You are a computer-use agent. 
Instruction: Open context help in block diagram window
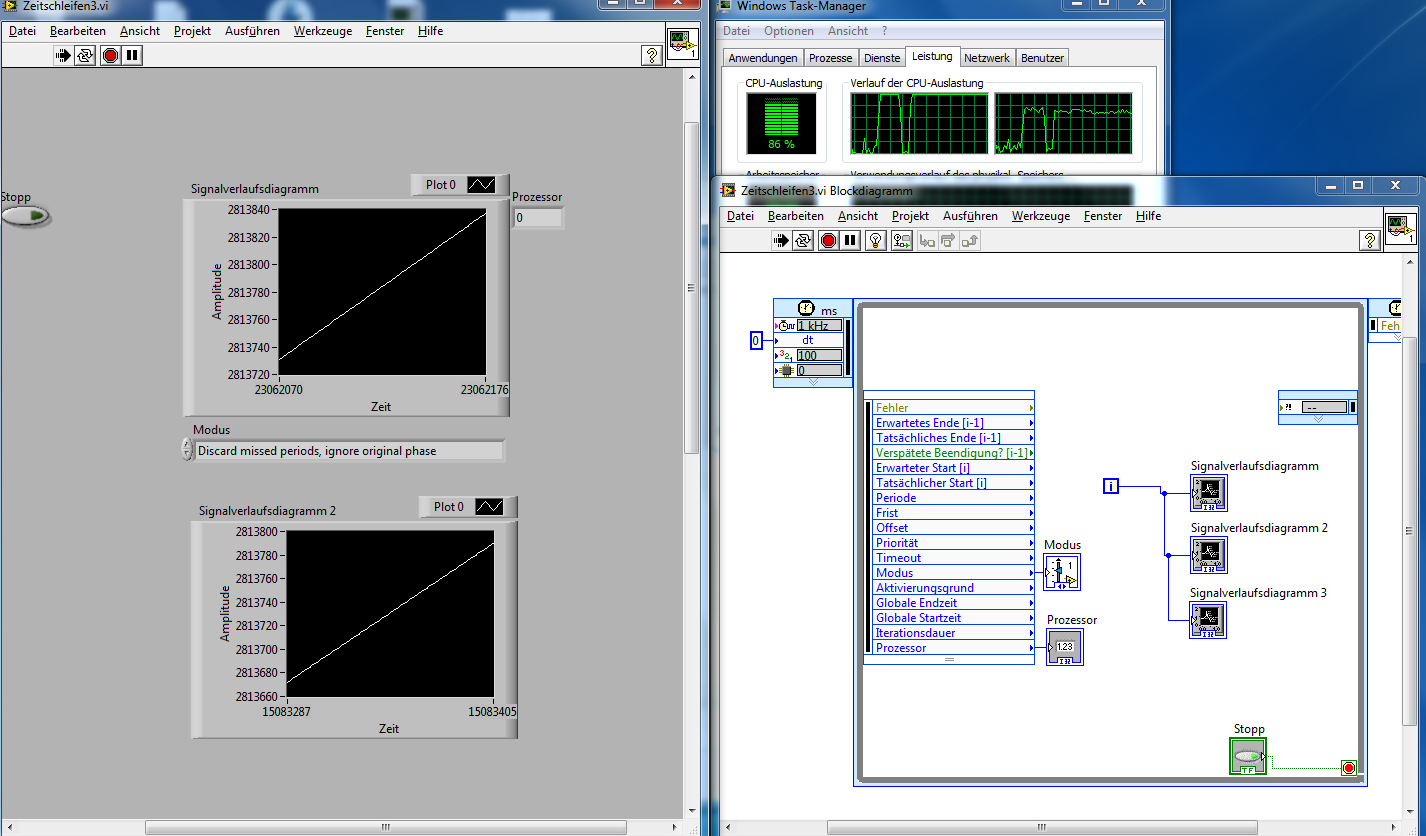click(1370, 240)
